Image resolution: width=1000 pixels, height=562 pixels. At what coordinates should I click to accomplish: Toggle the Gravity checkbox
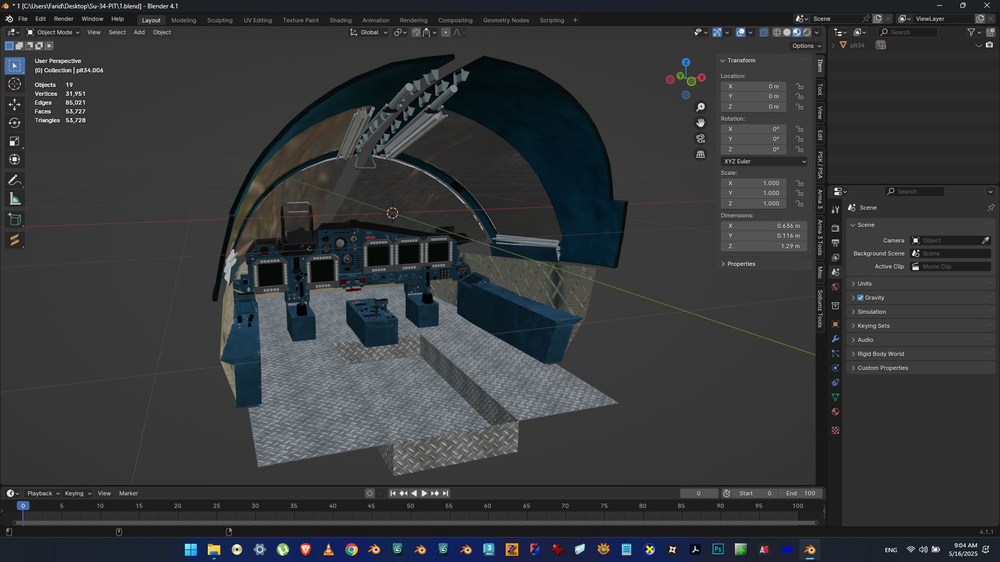click(860, 298)
